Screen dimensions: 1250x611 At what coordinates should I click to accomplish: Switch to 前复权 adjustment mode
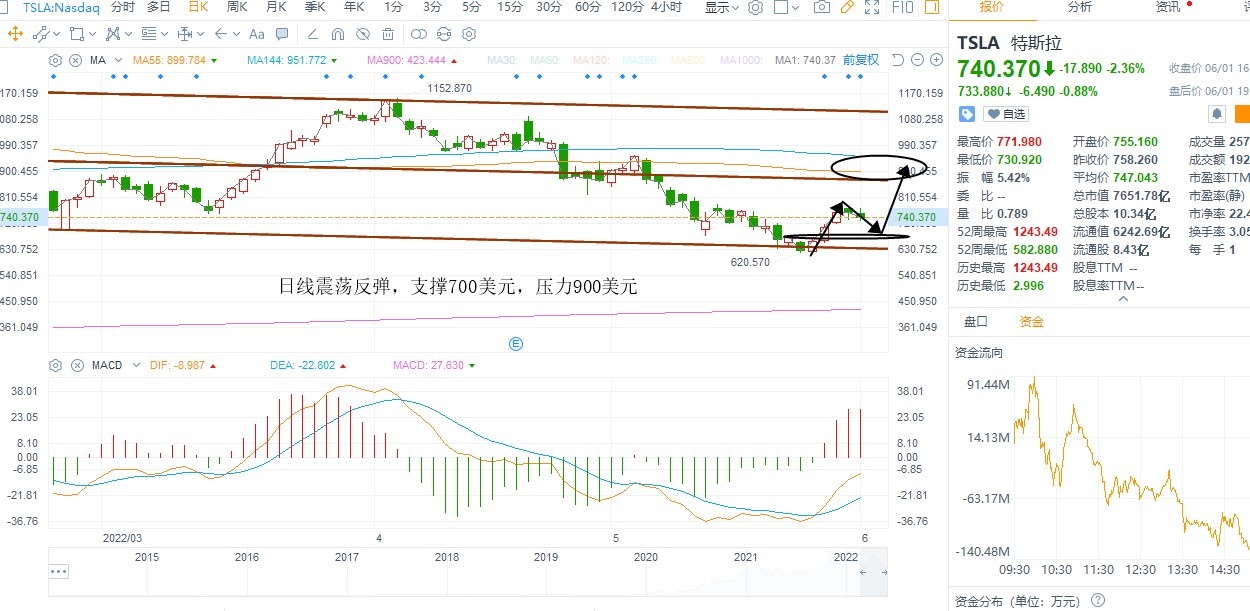(860, 60)
